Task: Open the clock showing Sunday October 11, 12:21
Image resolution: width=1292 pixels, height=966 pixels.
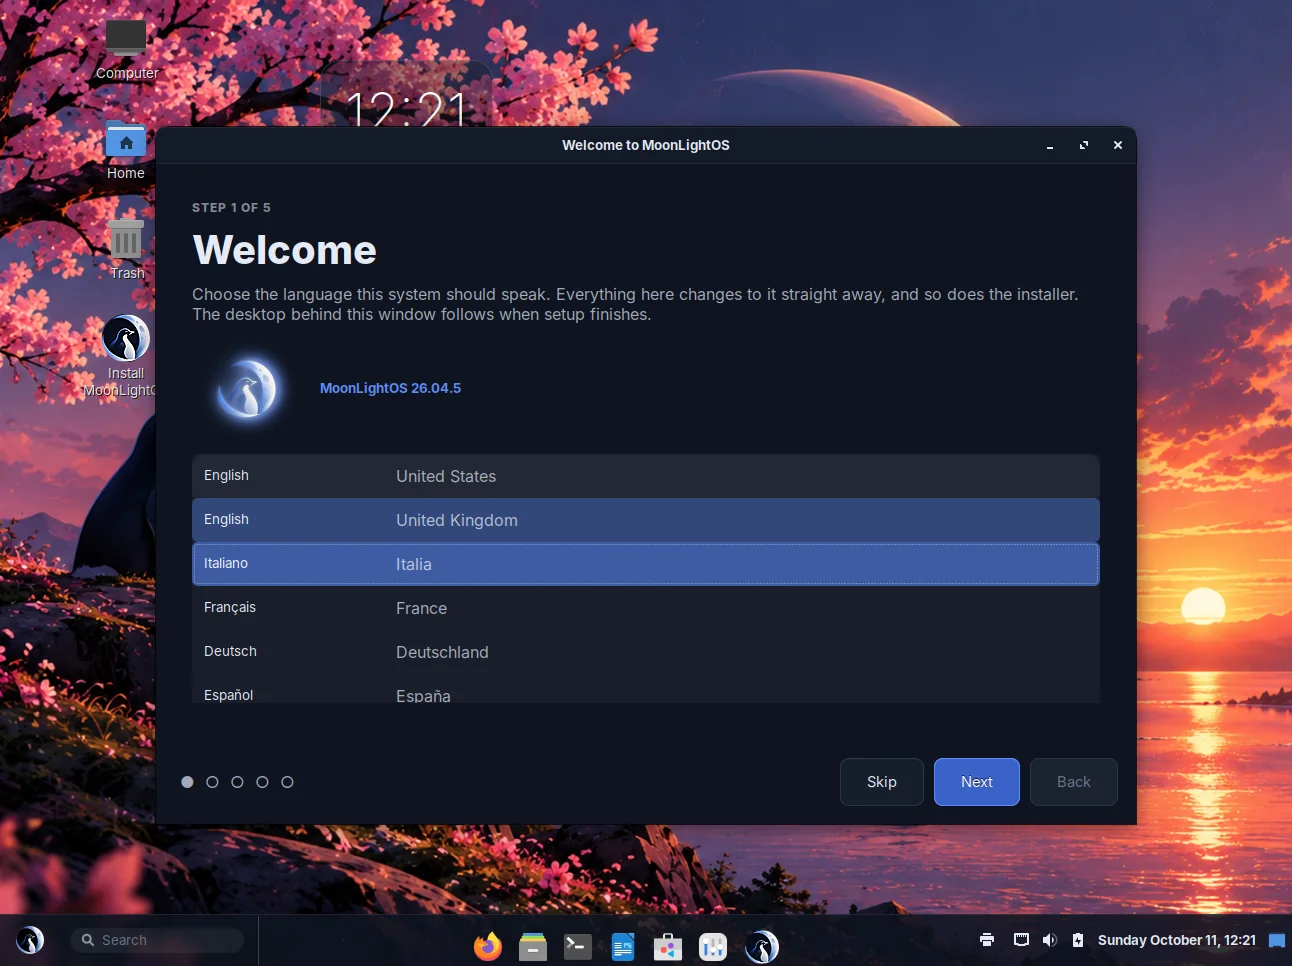Action: (x=1177, y=940)
